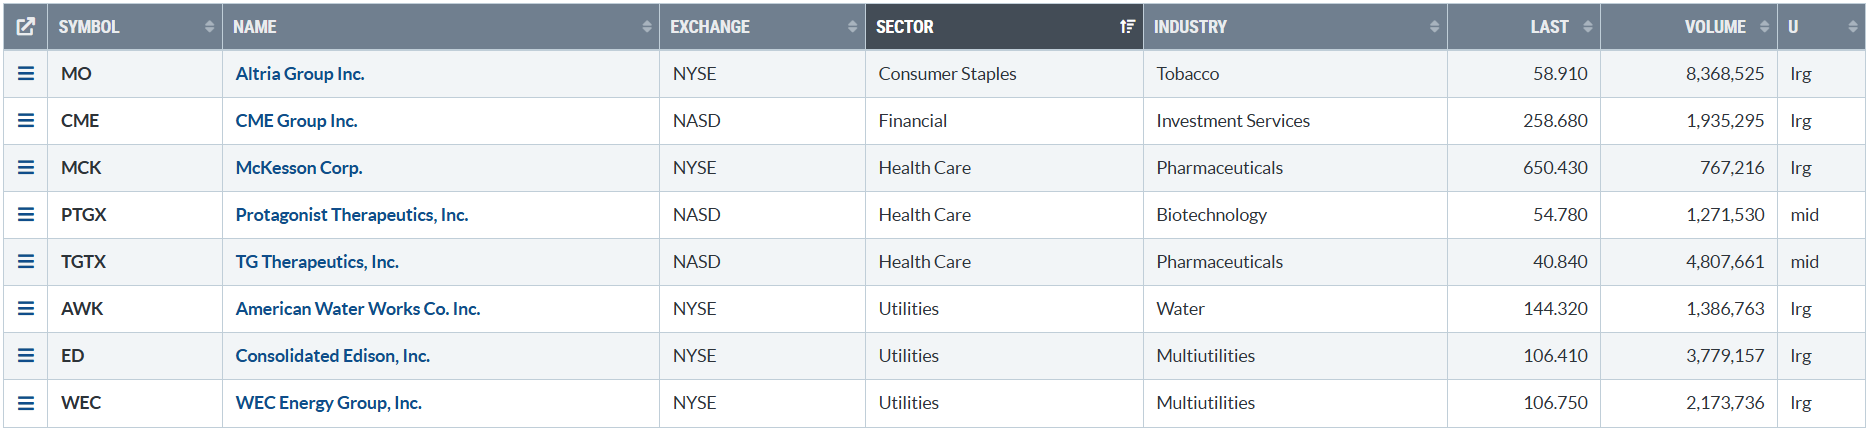
Task: Open row menu icon for PTGX
Action: coord(26,215)
